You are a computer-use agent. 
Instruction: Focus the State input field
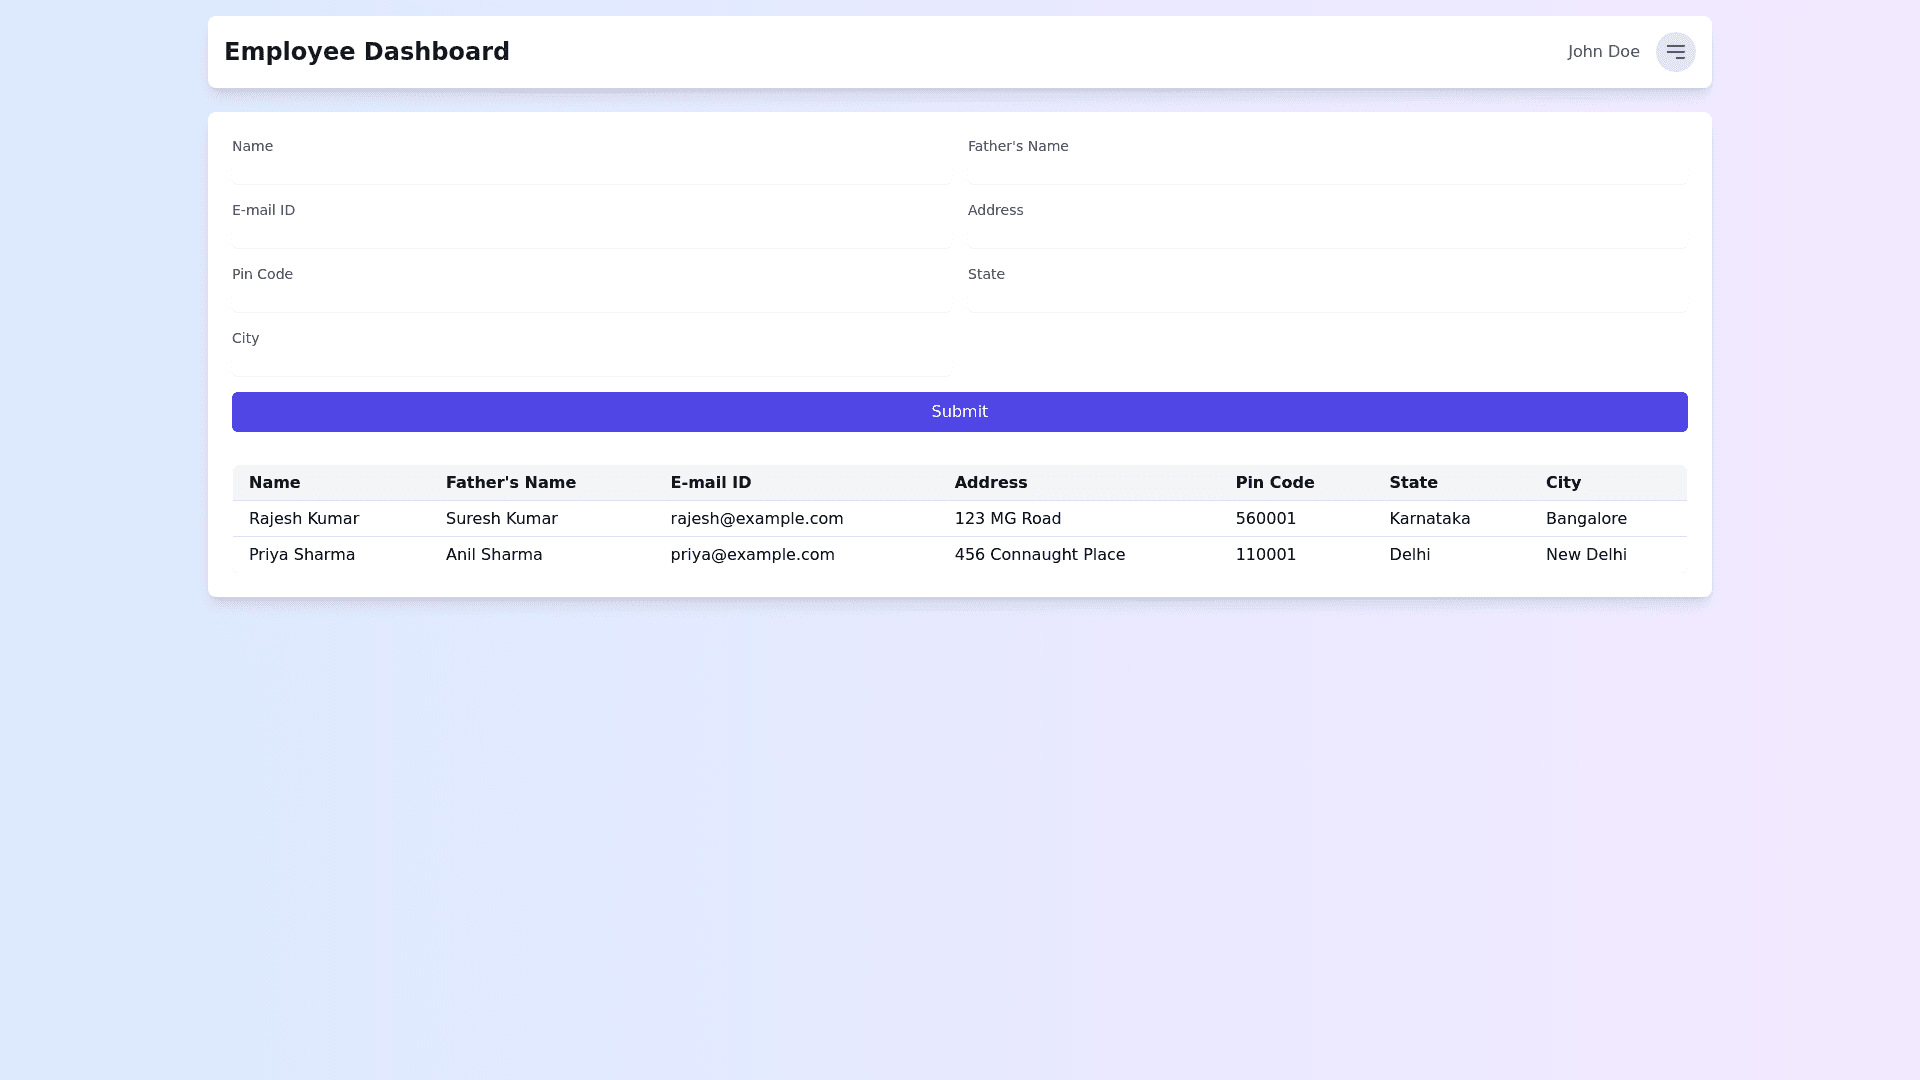click(x=1327, y=300)
